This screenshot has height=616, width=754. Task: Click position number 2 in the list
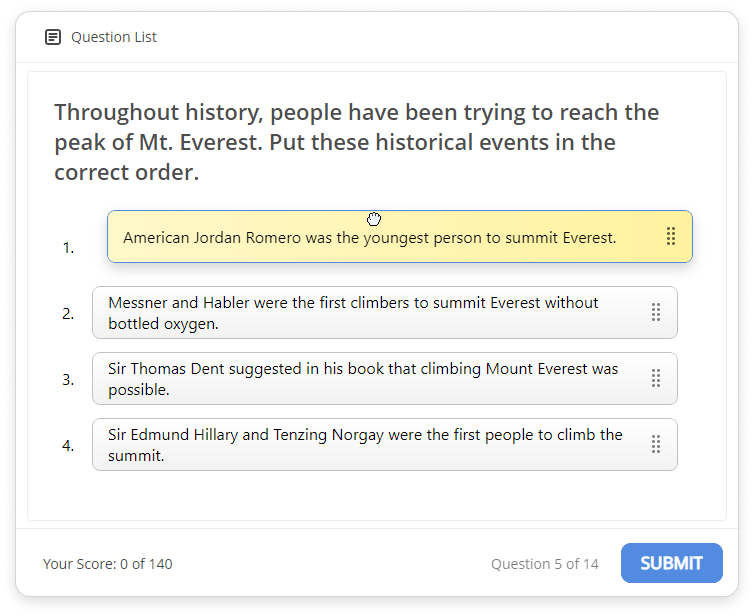68,313
